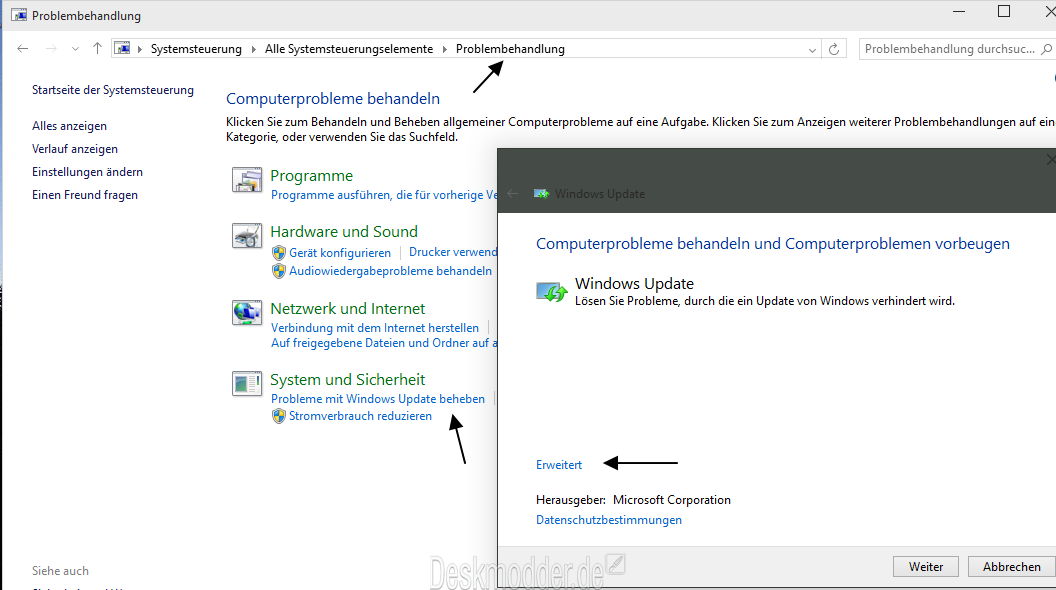The image size is (1056, 590).
Task: Click the Windows Update title icon in the dialog
Action: [x=541, y=194]
